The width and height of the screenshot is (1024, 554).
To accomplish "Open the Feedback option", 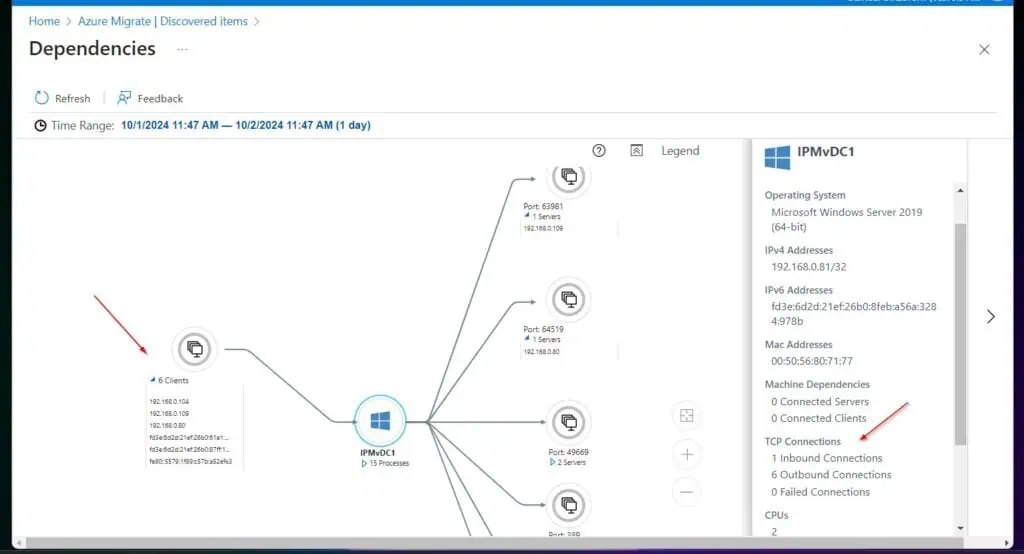I will 150,98.
